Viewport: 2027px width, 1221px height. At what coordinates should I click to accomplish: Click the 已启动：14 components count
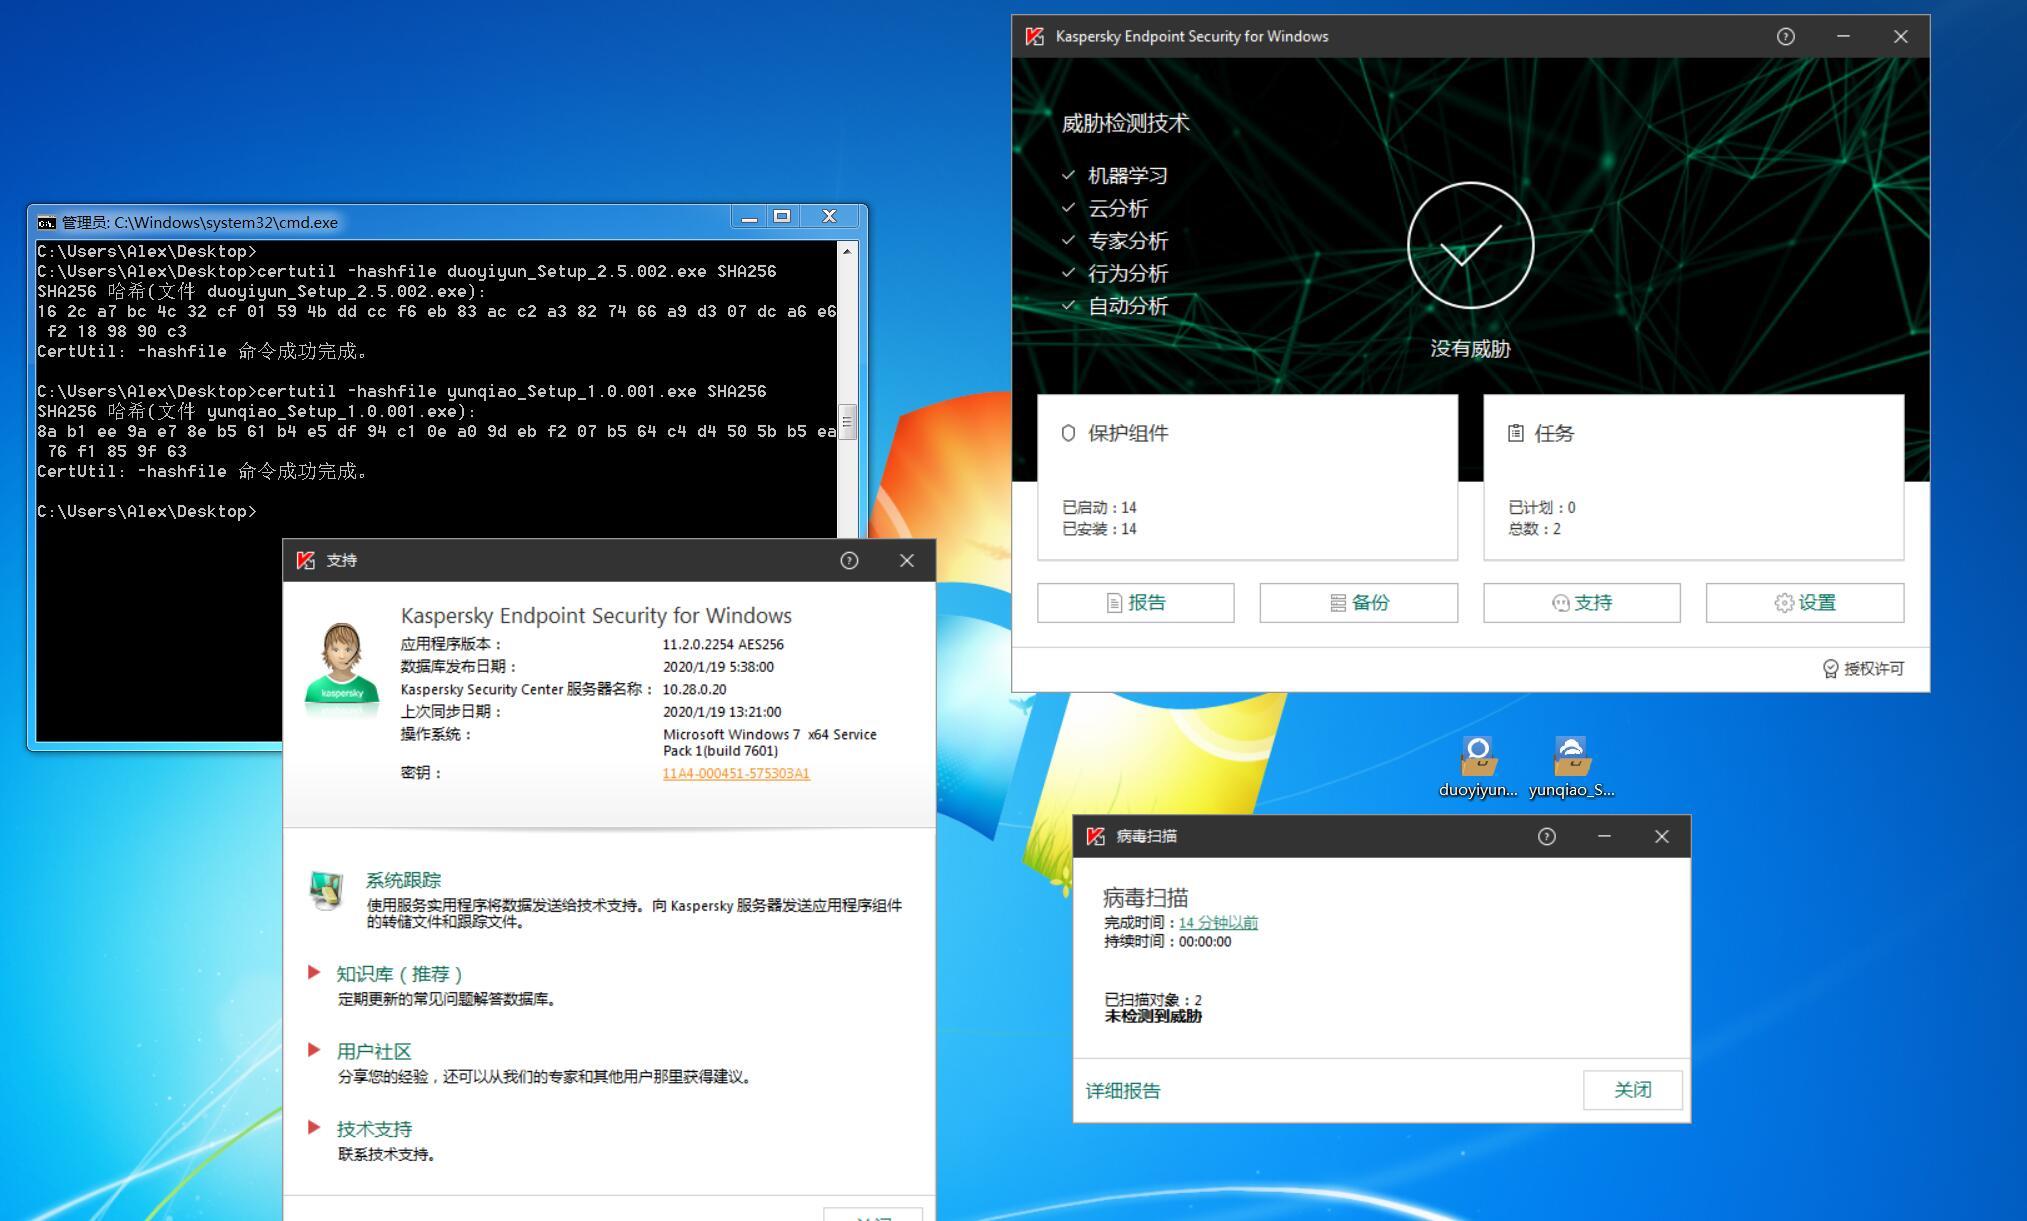coord(1099,508)
